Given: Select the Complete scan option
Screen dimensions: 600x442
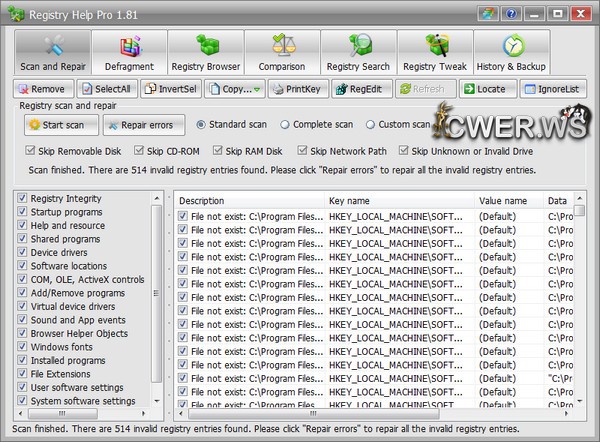Looking at the screenshot, I should click(x=286, y=125).
